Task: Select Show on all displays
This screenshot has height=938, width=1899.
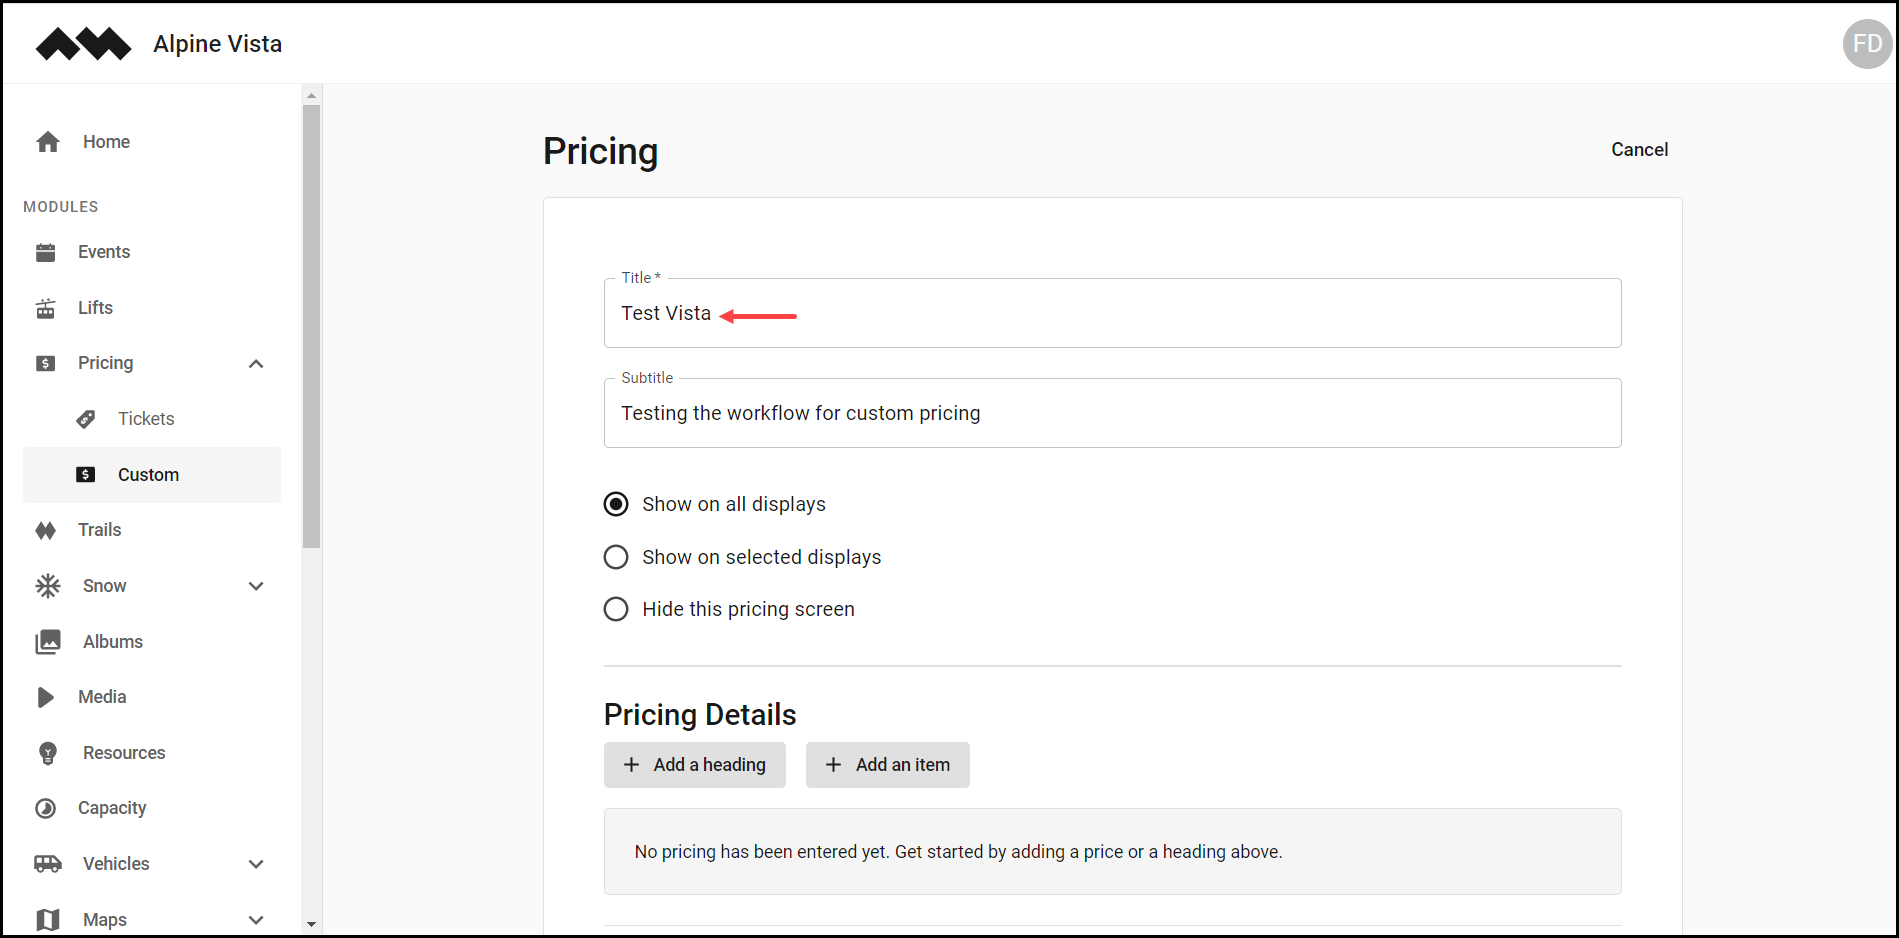Action: [x=616, y=504]
